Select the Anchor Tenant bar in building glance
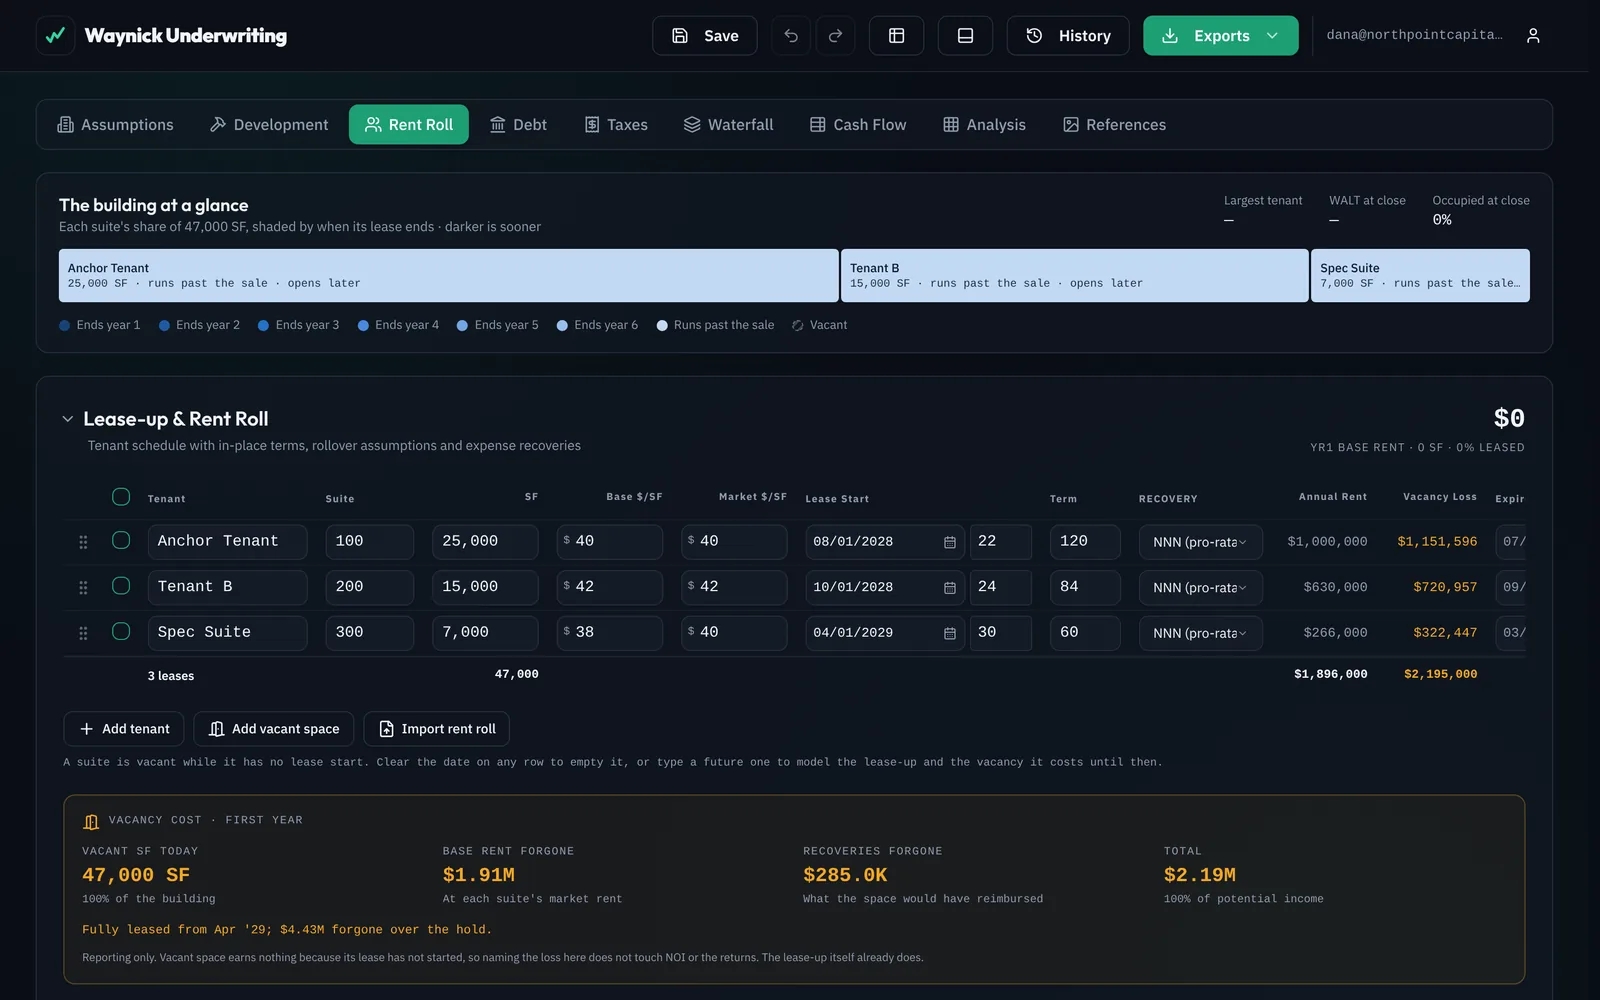Screen dimensions: 1600x1000 (448, 276)
